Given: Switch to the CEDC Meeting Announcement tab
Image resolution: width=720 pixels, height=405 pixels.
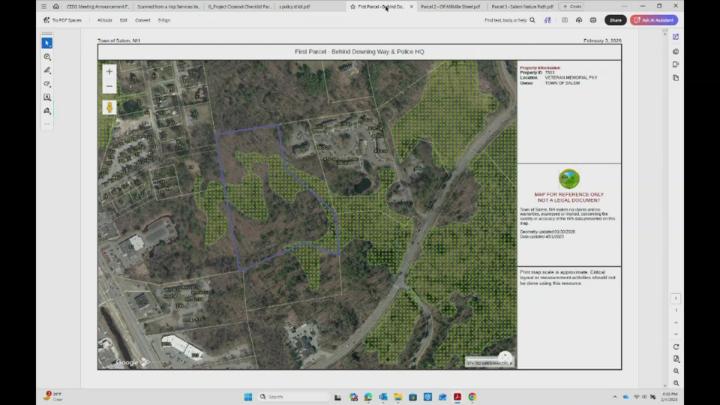Looking at the screenshot, I should pos(88,6).
